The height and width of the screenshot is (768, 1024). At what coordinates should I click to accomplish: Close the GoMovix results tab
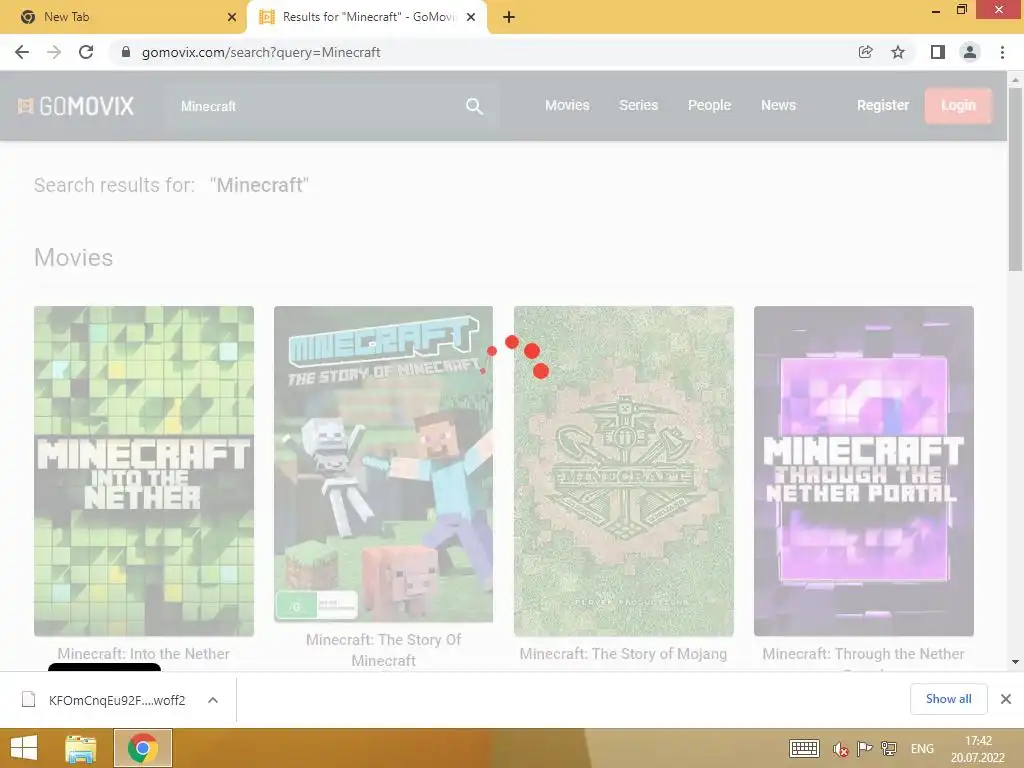471,17
